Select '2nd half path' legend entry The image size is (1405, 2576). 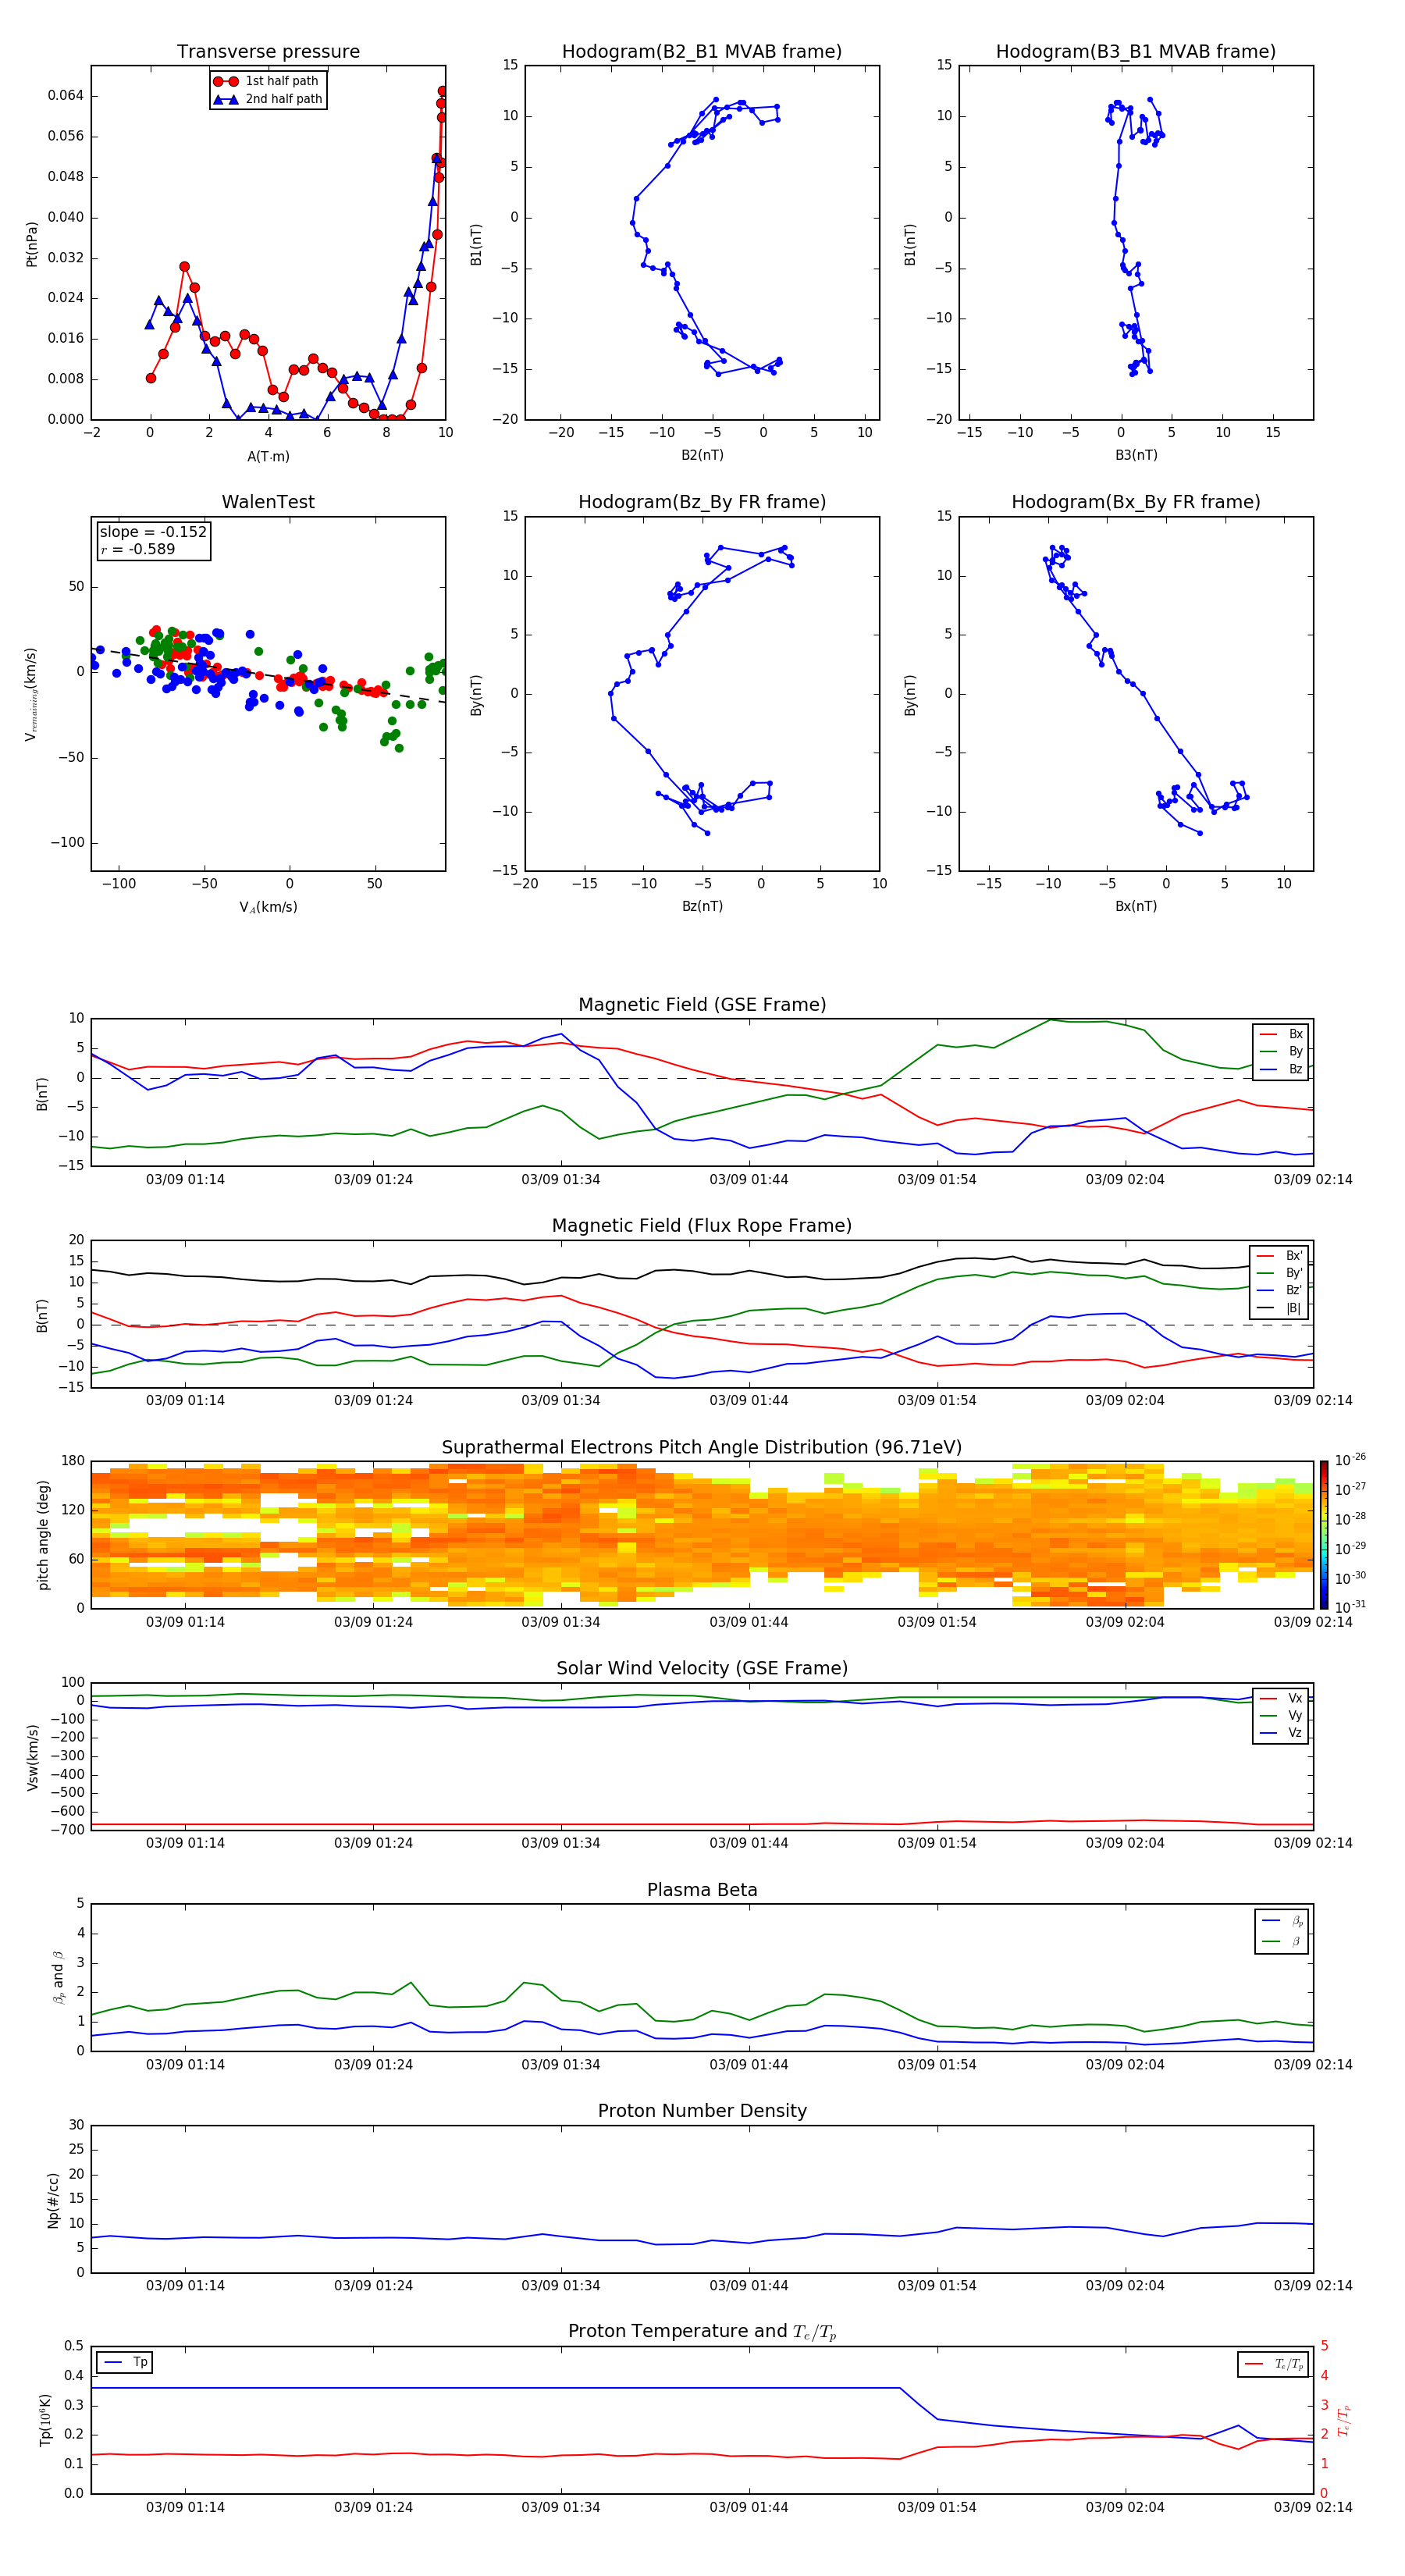[x=268, y=99]
